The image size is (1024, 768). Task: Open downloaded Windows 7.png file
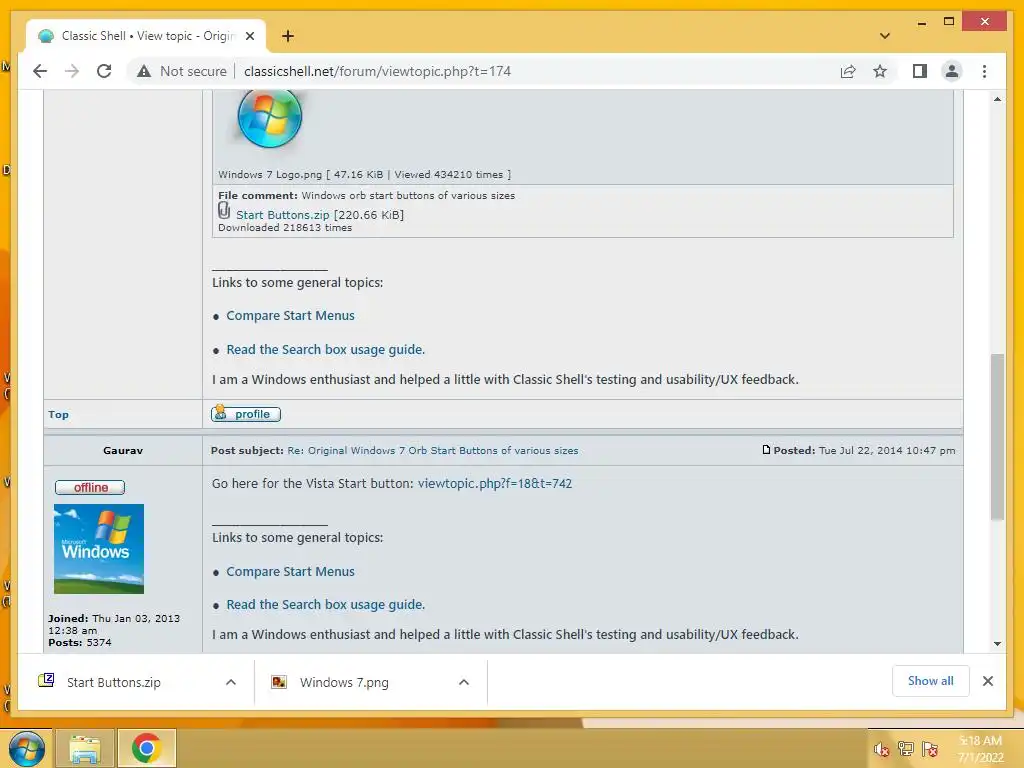point(344,682)
